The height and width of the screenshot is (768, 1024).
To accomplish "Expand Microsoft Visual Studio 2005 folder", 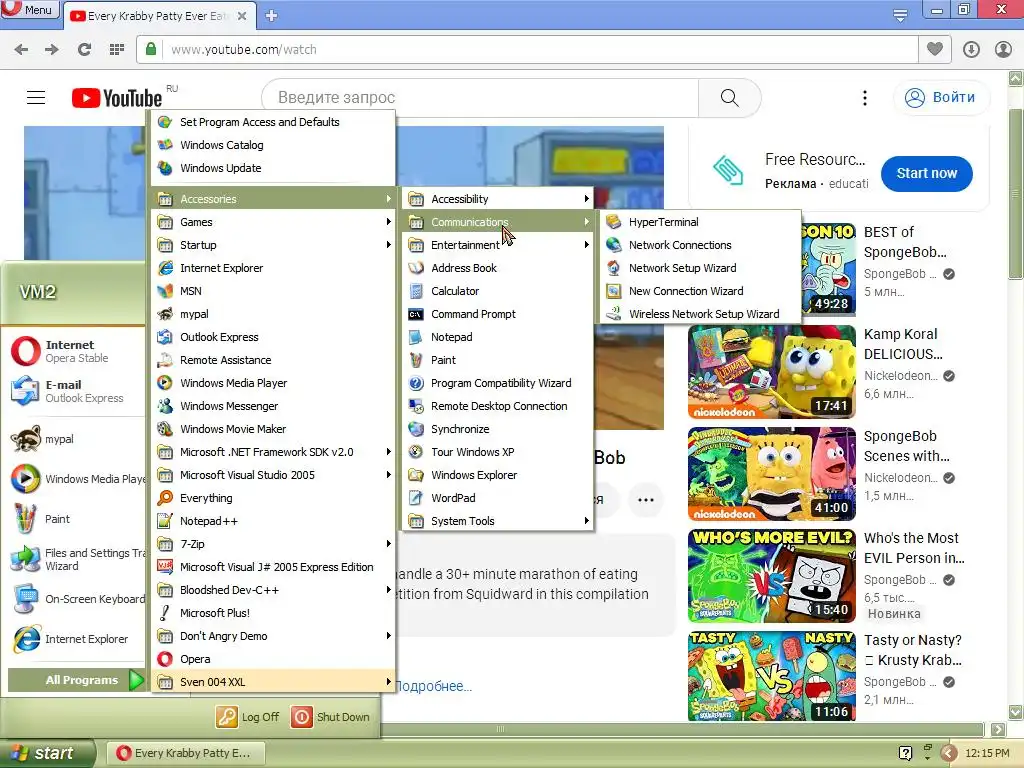I will pos(274,475).
